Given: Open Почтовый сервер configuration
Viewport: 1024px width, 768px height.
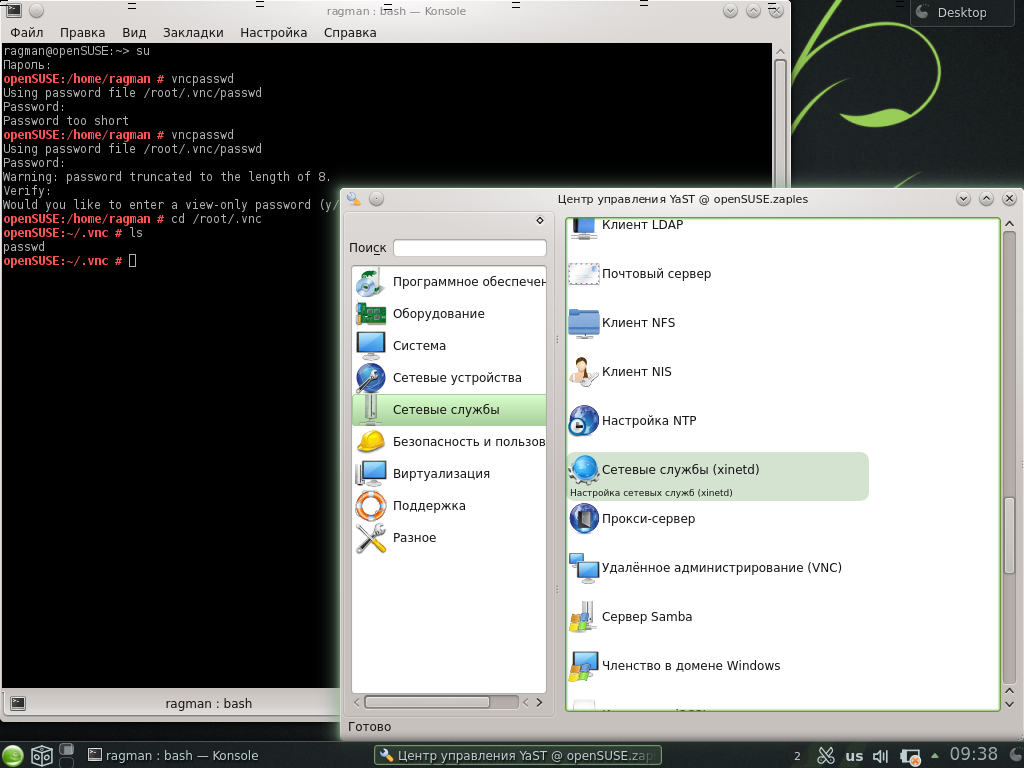Looking at the screenshot, I should tap(655, 274).
